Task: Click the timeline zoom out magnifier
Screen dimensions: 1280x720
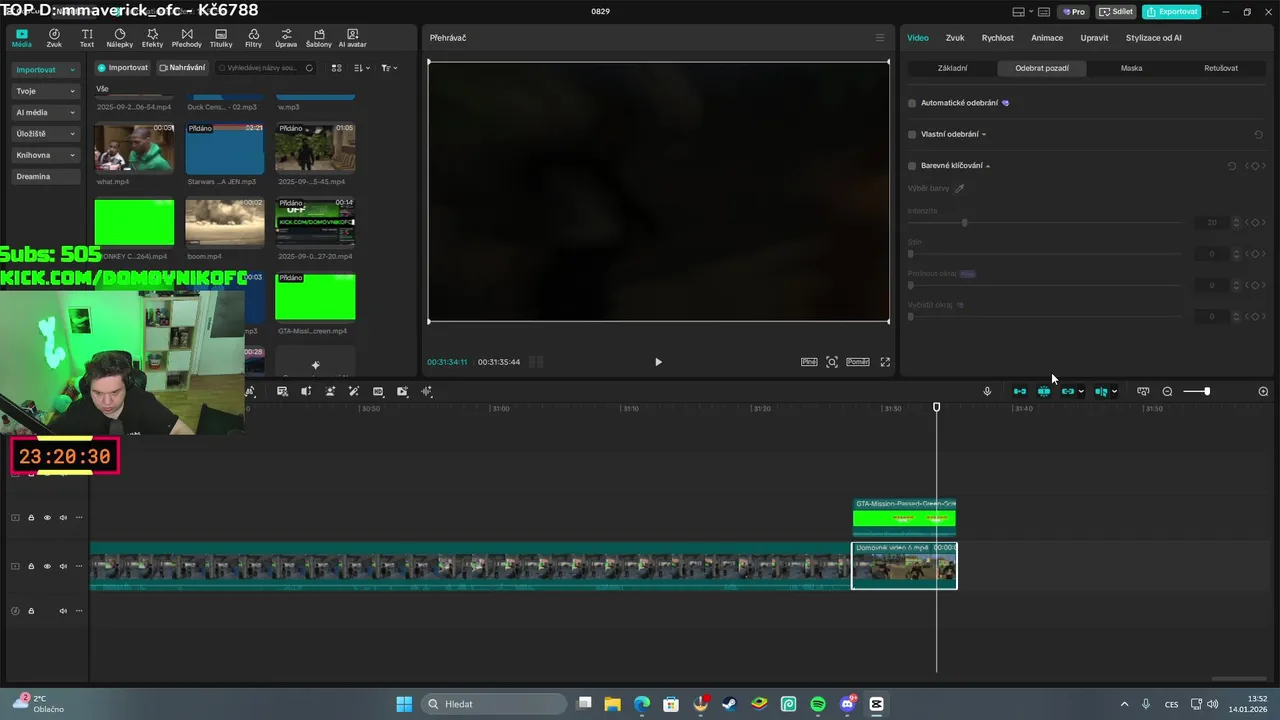Action: click(x=1167, y=391)
